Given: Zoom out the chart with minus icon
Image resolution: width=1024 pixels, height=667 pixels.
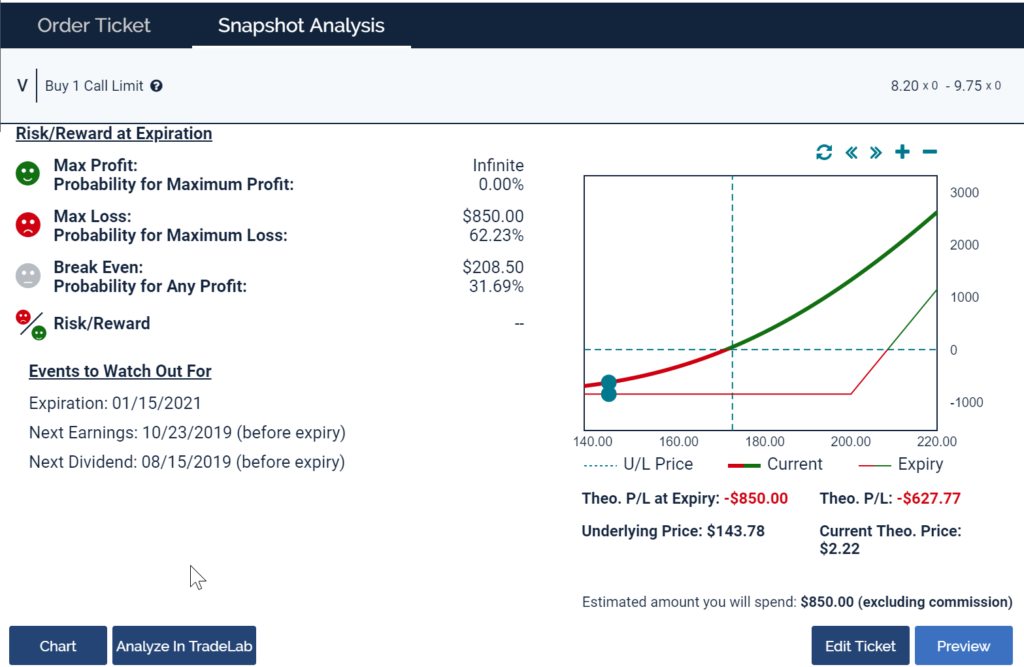Looking at the screenshot, I should 929,152.
